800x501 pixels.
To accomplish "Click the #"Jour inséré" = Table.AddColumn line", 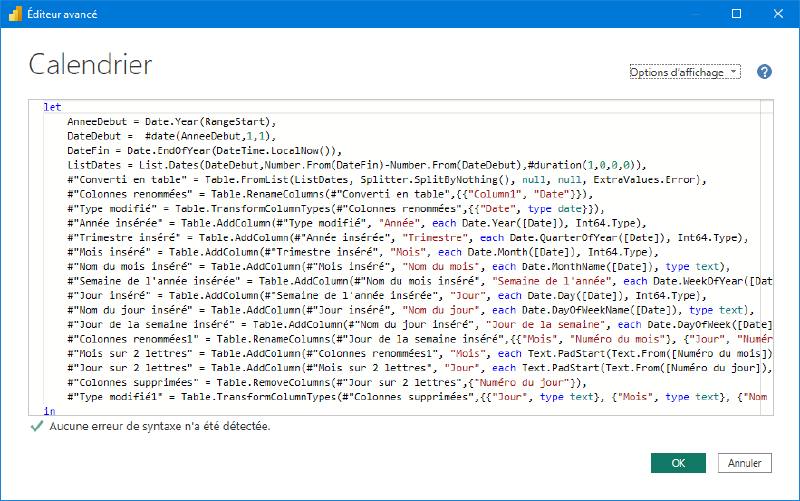I will 387,295.
